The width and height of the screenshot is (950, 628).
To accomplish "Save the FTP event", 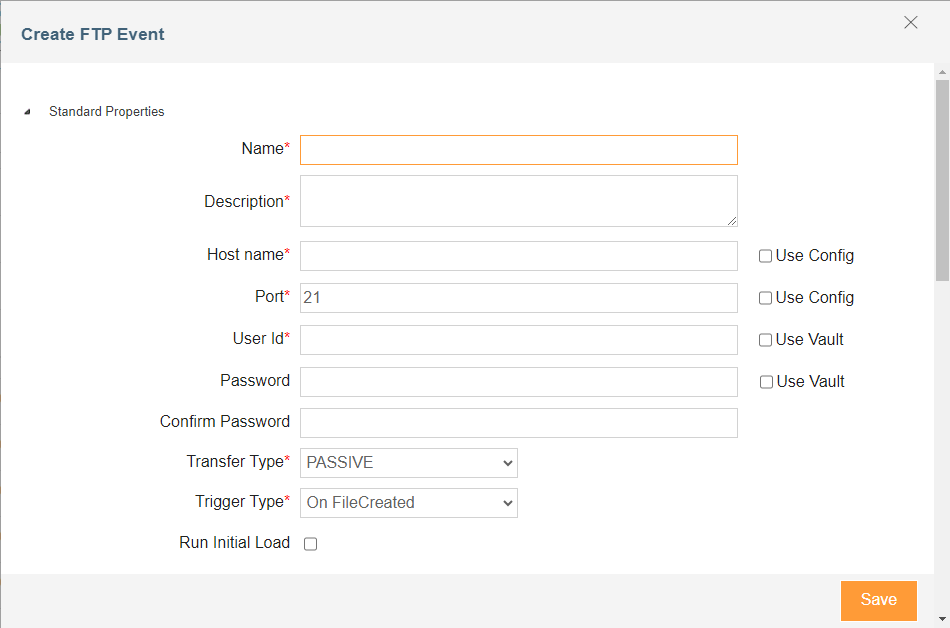I will (x=879, y=600).
